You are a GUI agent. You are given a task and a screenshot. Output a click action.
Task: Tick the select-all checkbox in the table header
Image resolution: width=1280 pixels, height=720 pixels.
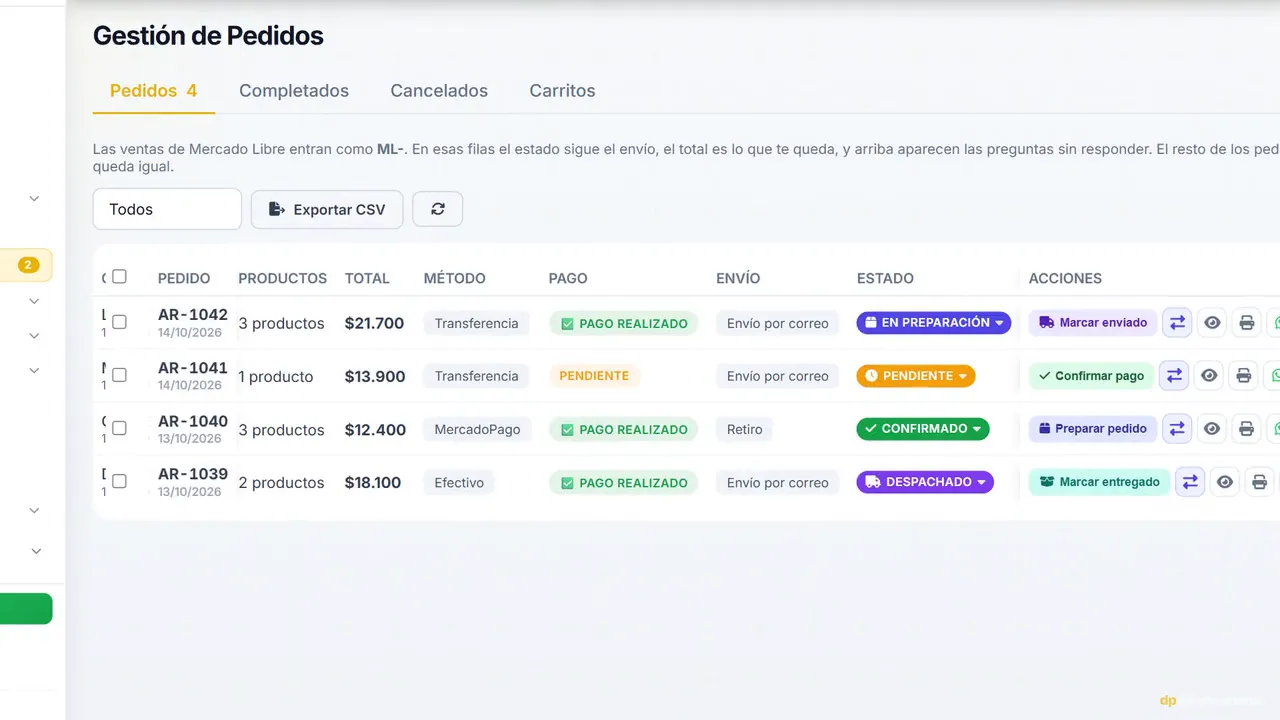119,277
